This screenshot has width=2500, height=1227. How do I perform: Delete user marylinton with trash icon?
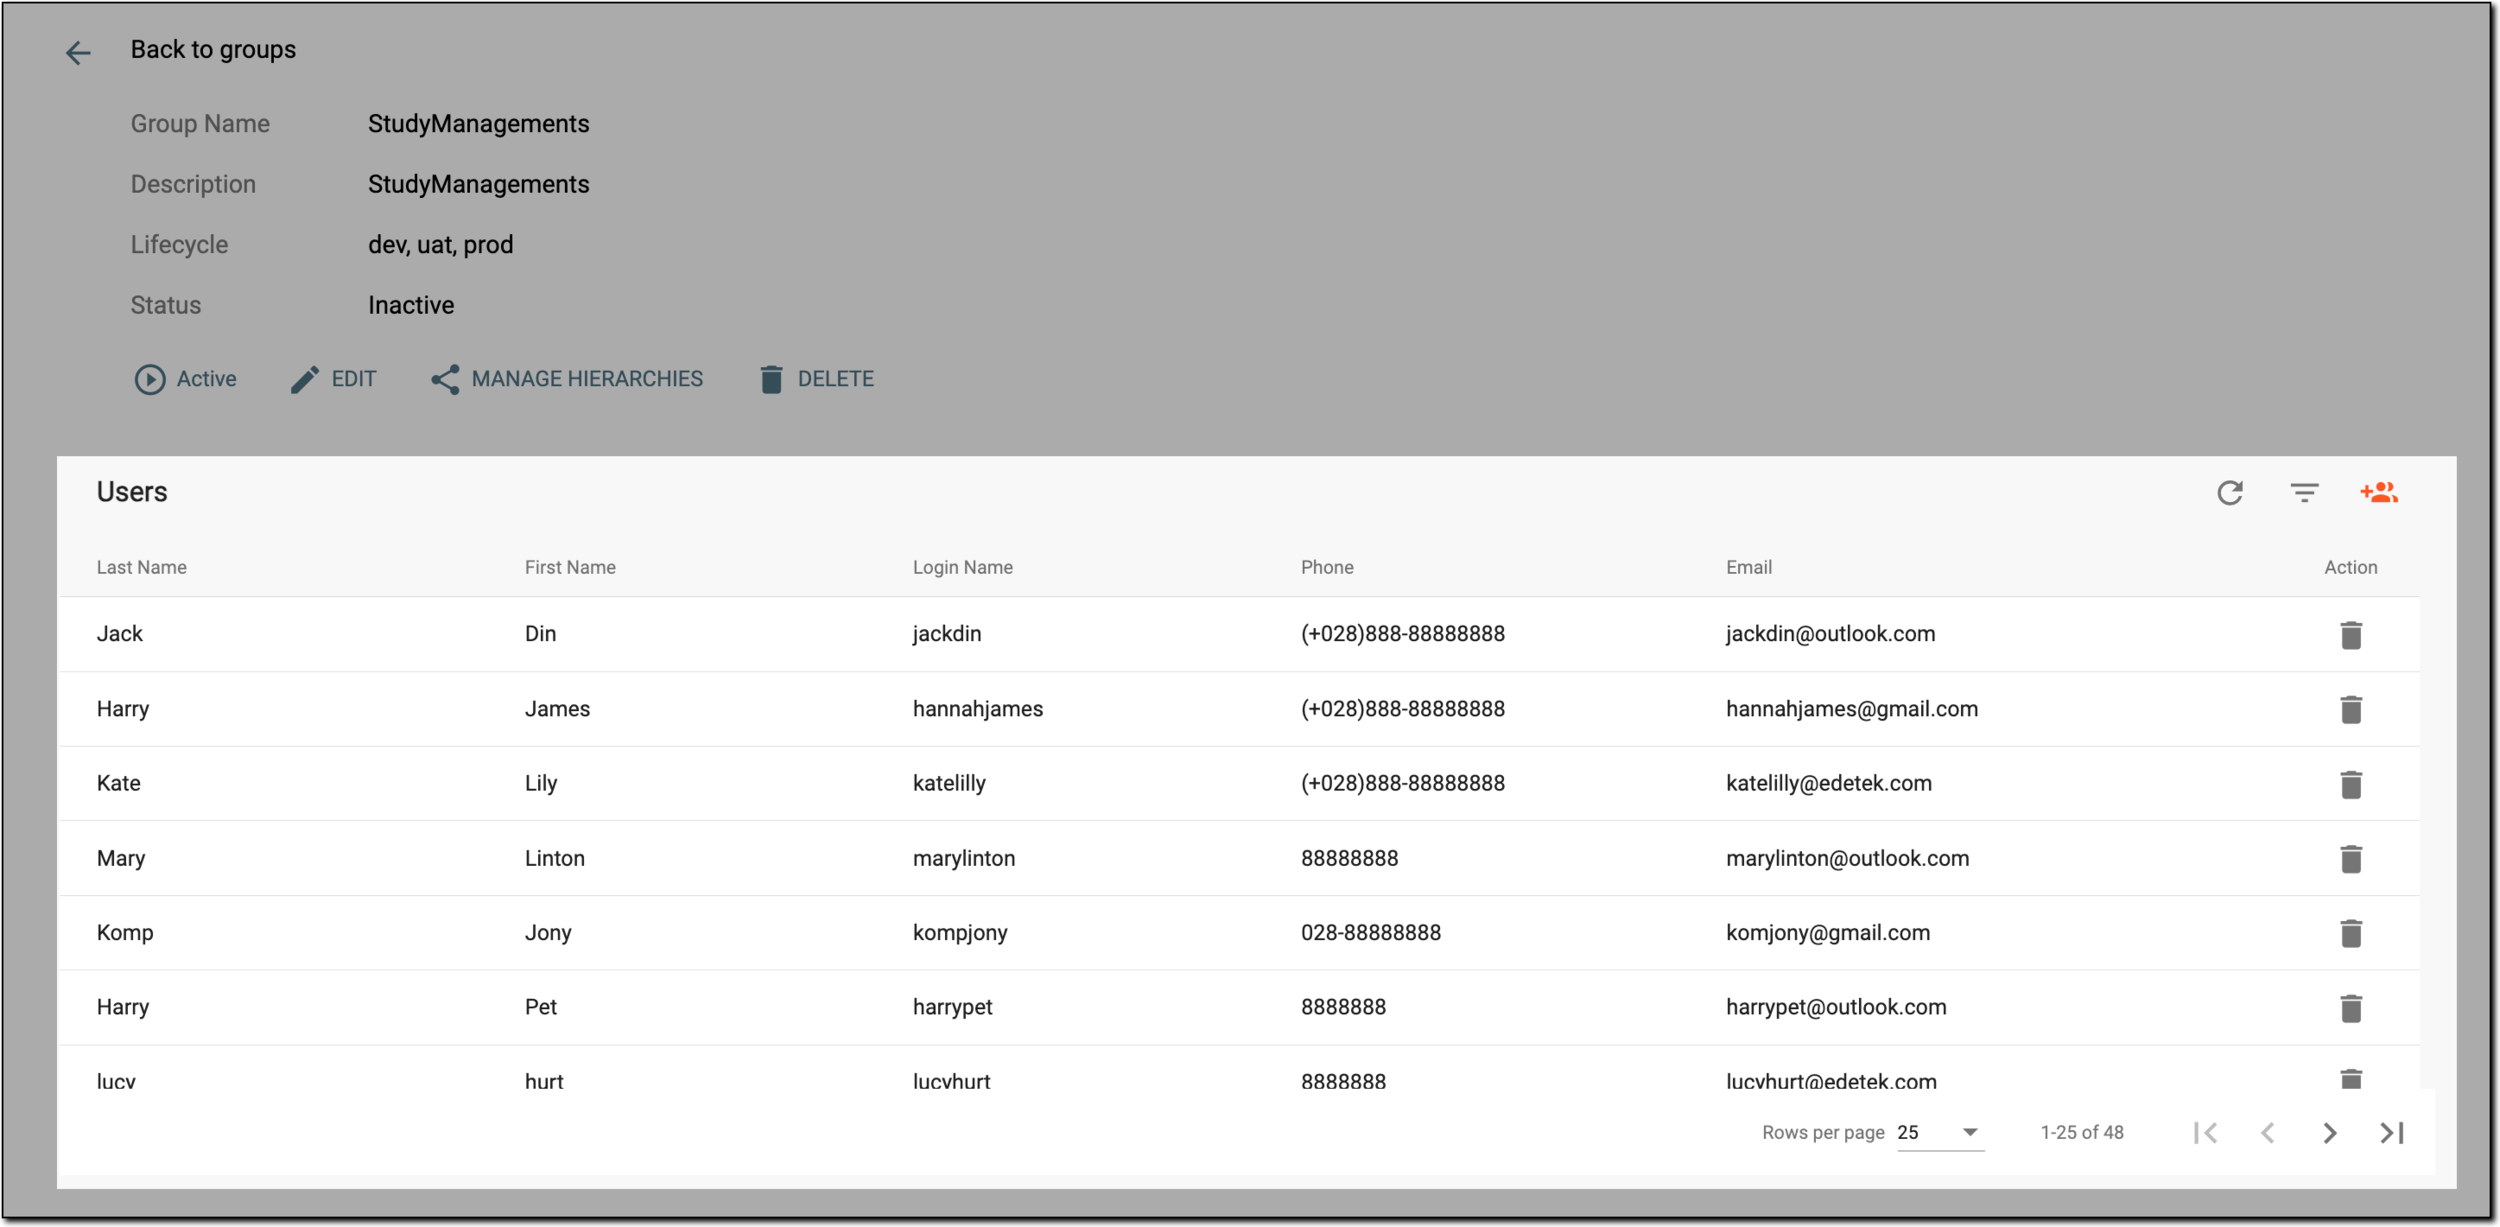tap(2351, 859)
